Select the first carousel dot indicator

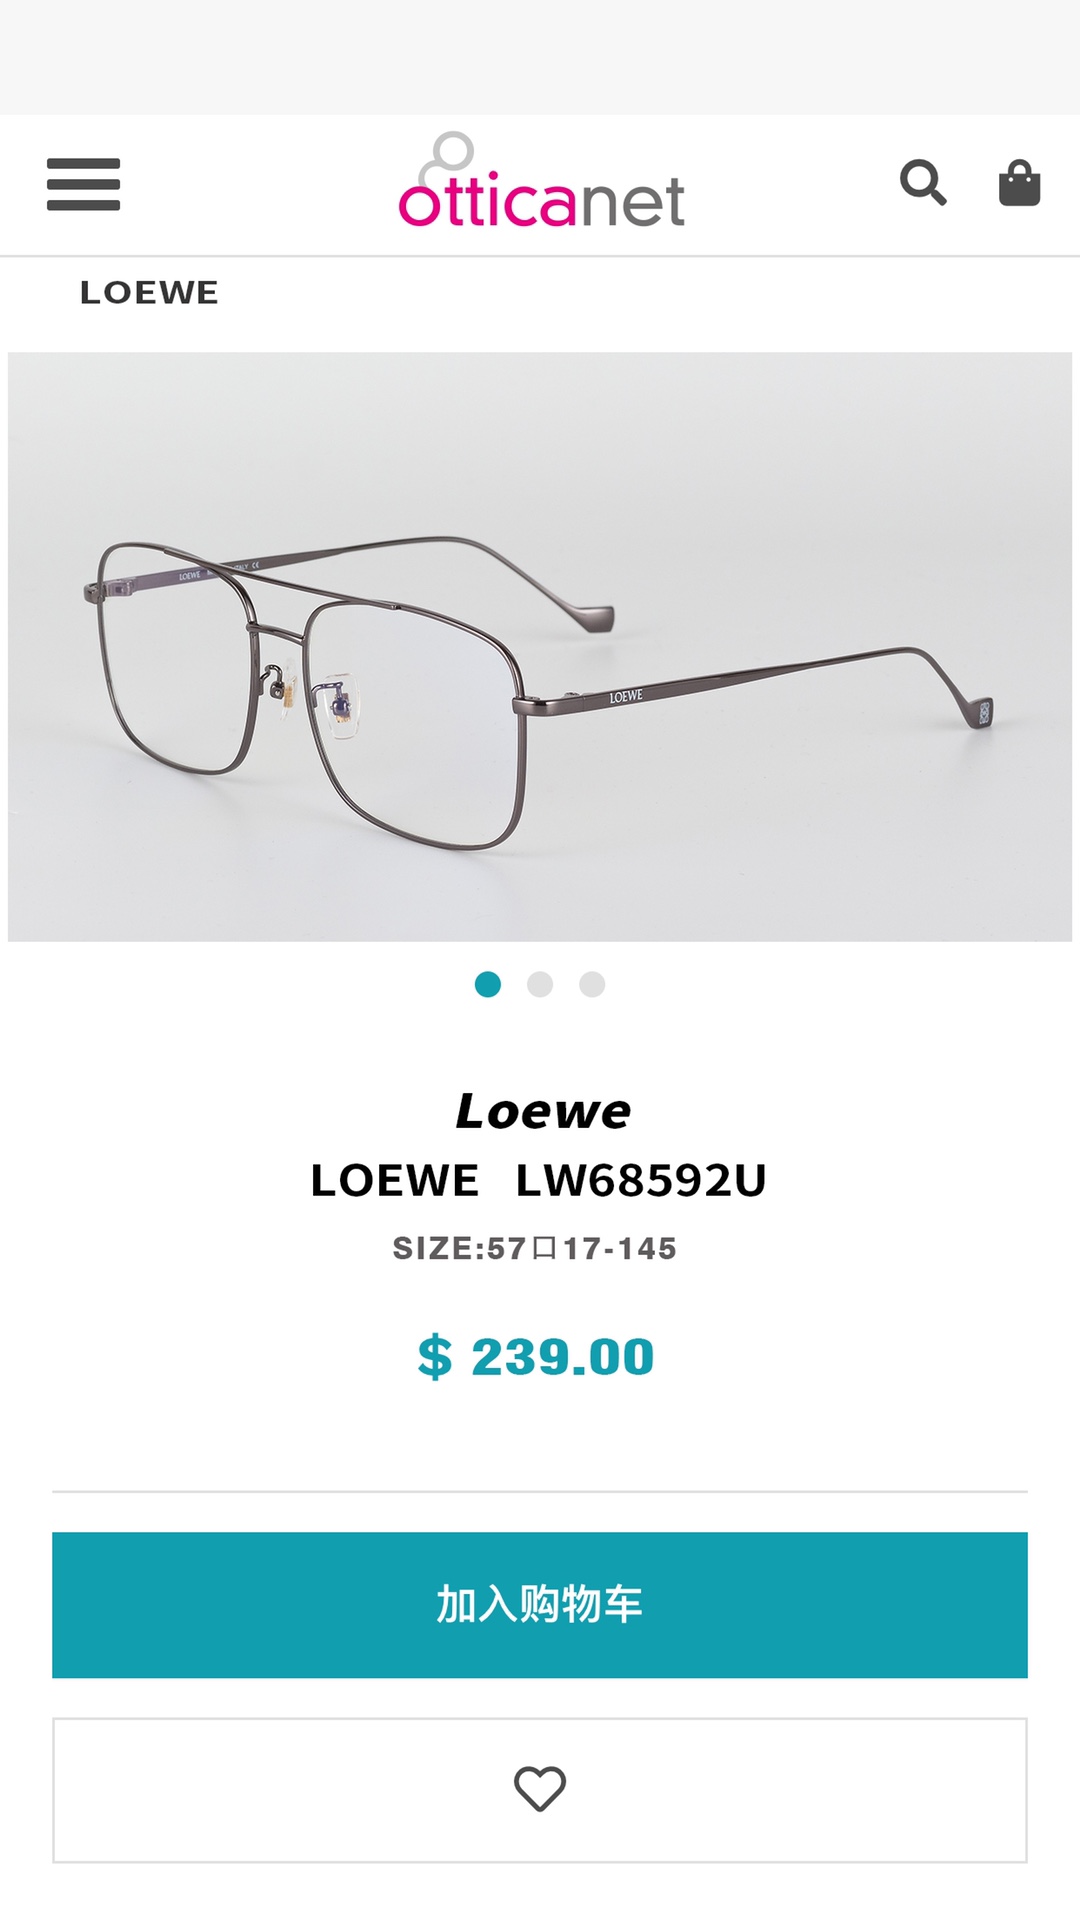[488, 984]
